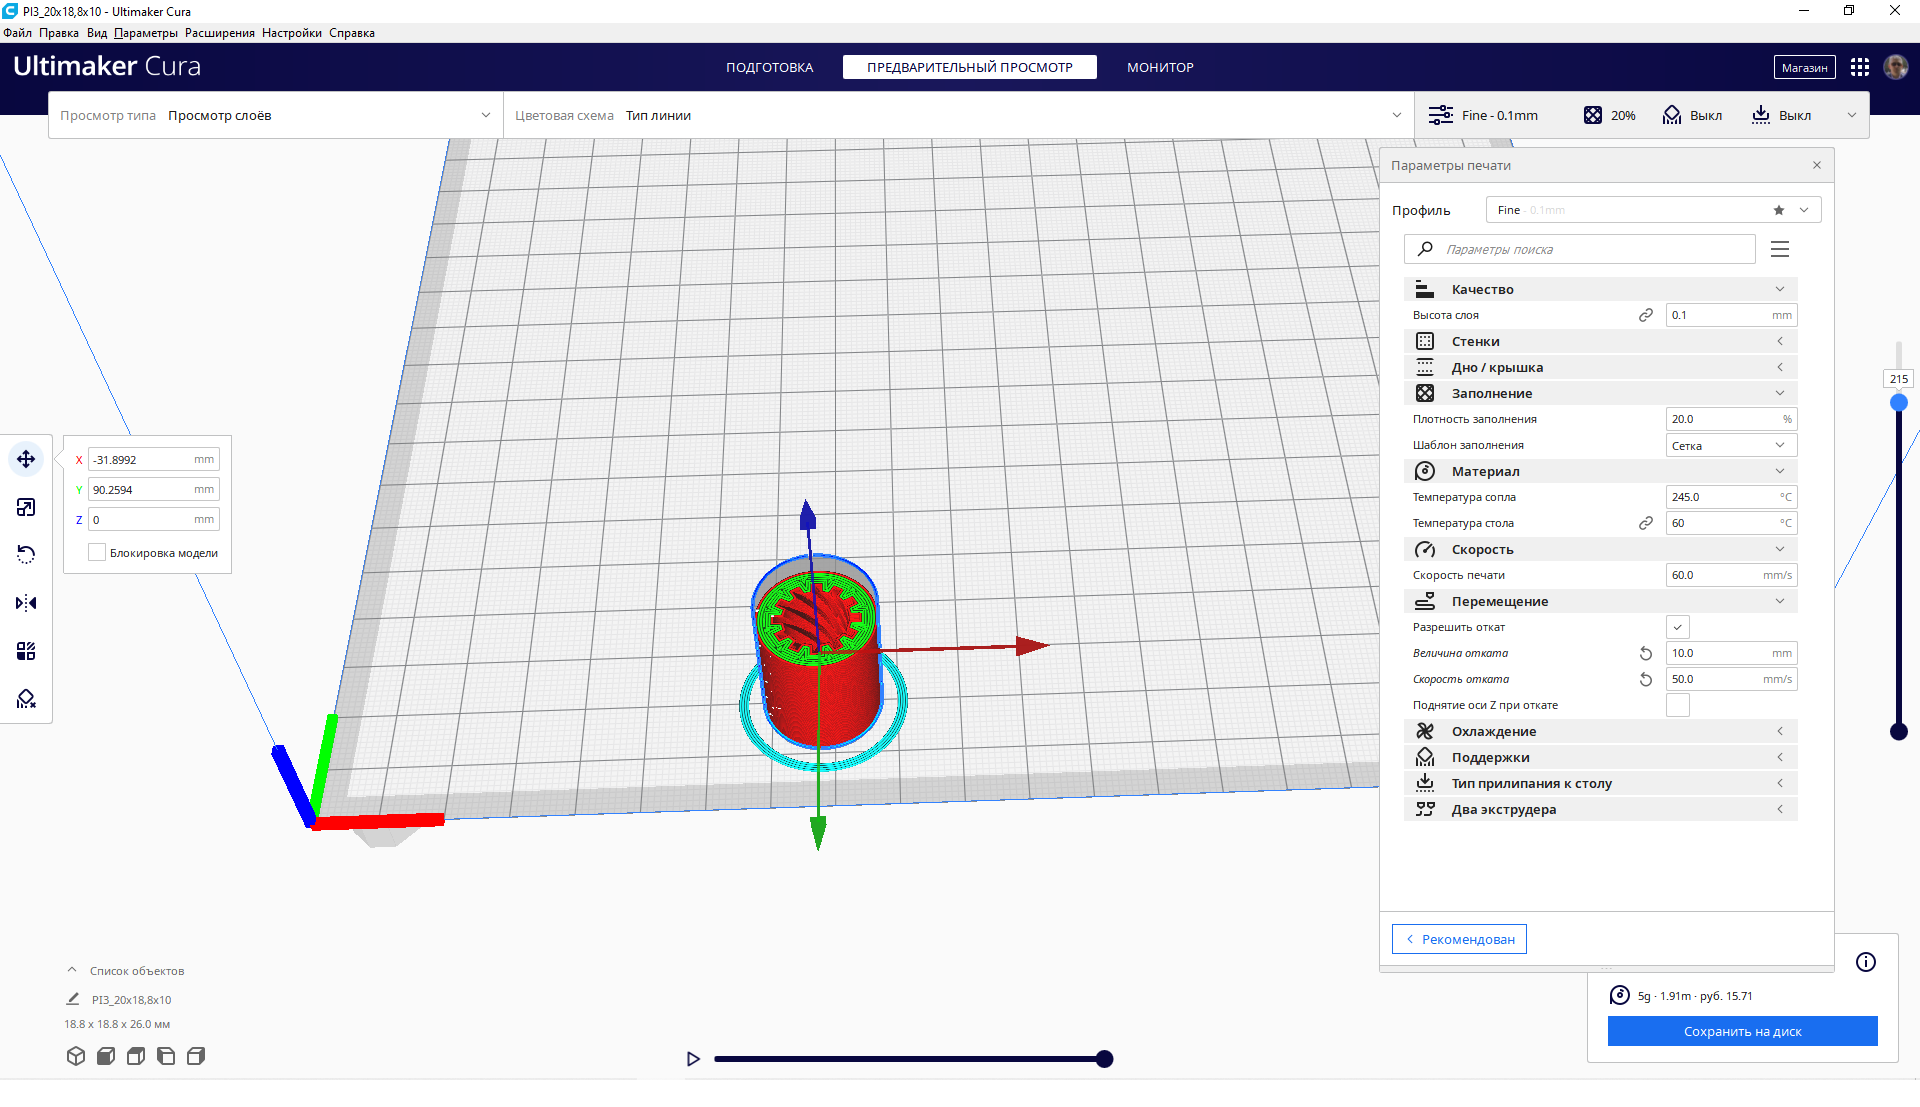The height and width of the screenshot is (1107, 1920).
Task: Click Сохранить на диск button
Action: click(x=1742, y=1031)
